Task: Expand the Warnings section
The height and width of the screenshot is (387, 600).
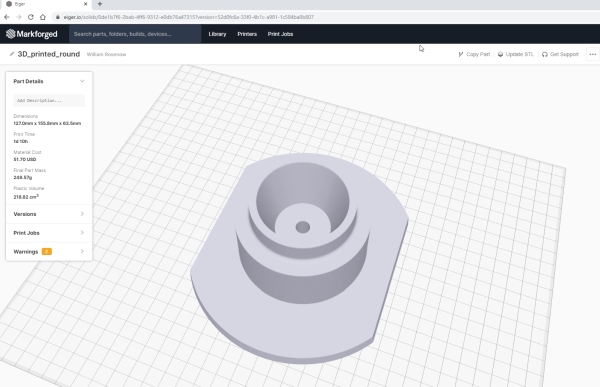Action: tap(49, 251)
